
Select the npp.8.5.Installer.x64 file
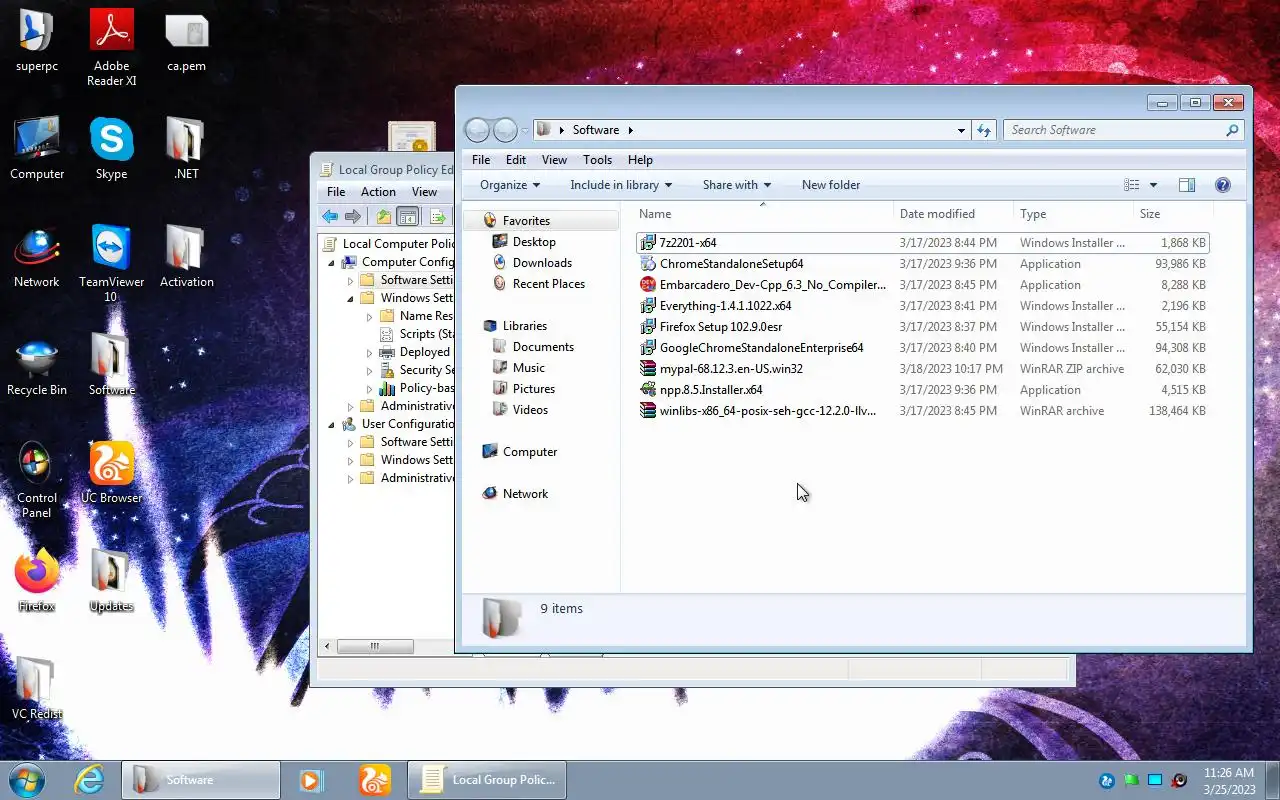[x=922, y=390]
